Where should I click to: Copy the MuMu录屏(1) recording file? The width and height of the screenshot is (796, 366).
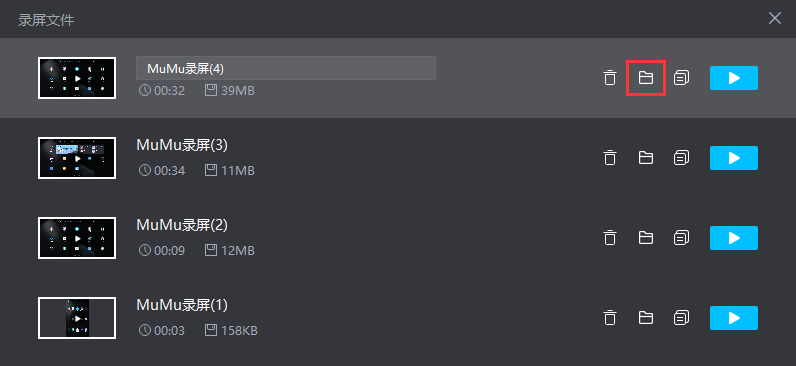coord(681,318)
